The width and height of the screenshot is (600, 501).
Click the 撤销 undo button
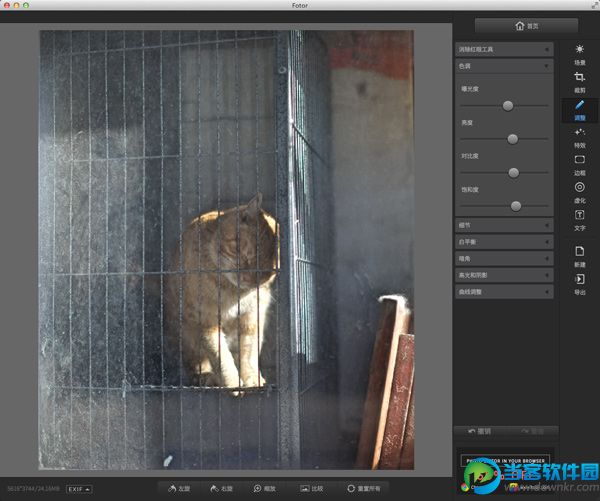click(x=478, y=431)
